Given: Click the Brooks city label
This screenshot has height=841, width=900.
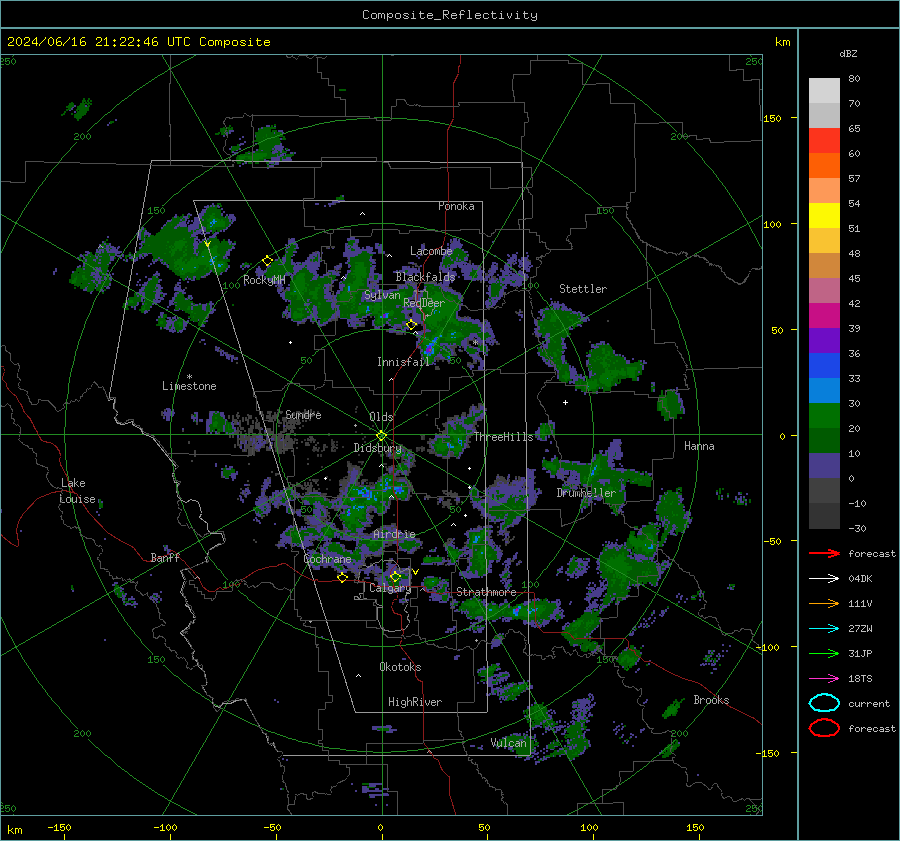Looking at the screenshot, I should [x=711, y=700].
